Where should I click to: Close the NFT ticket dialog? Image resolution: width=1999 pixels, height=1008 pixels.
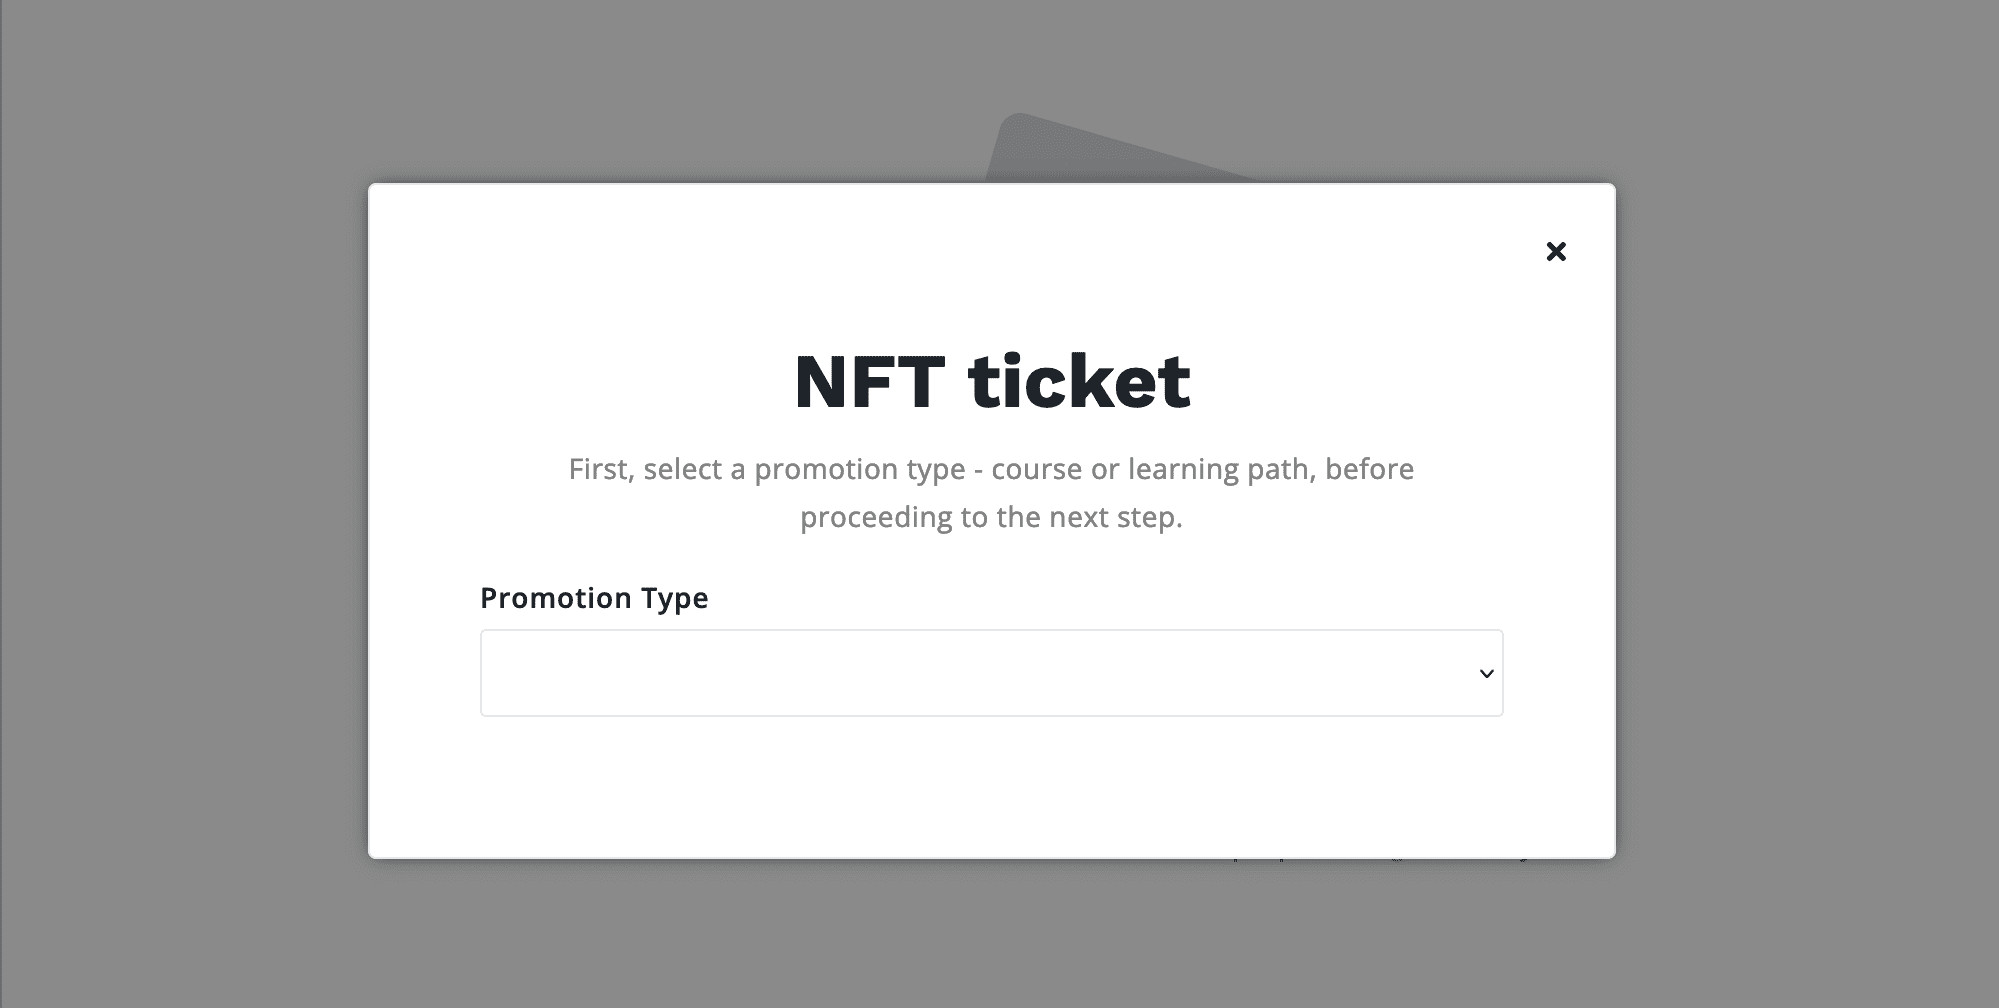[x=1556, y=251]
